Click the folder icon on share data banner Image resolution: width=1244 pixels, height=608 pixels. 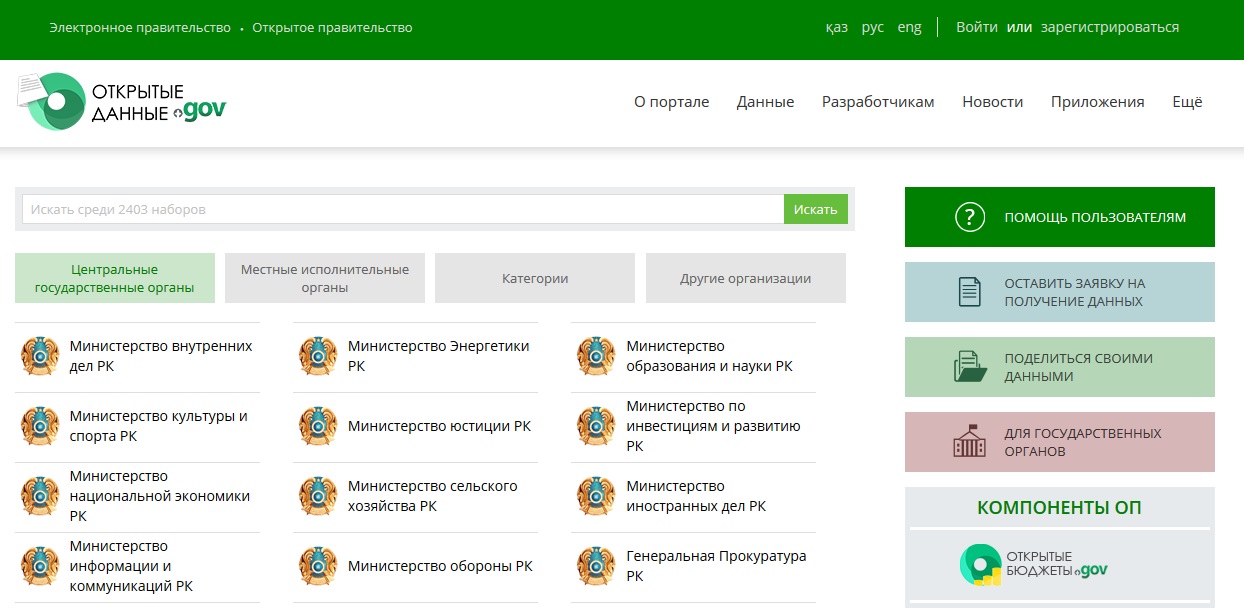click(968, 366)
